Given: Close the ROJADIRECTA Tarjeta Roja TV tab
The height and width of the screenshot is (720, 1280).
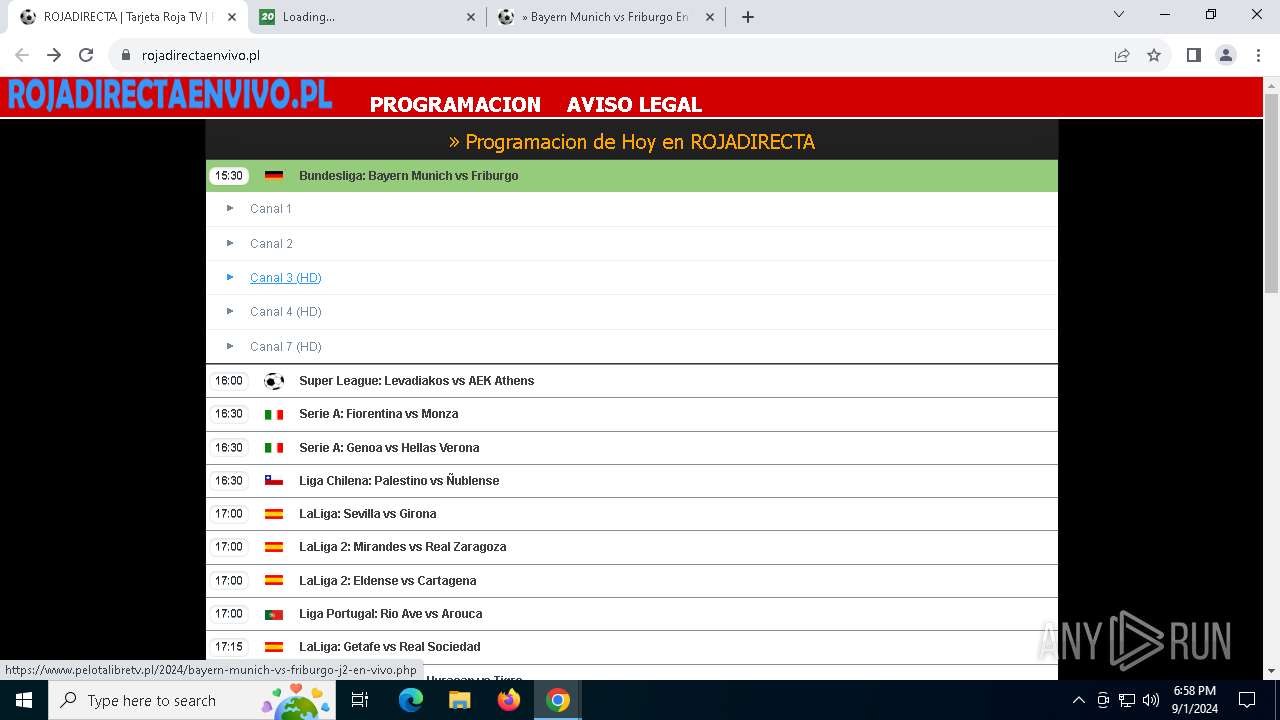Looking at the screenshot, I should tap(232, 17).
